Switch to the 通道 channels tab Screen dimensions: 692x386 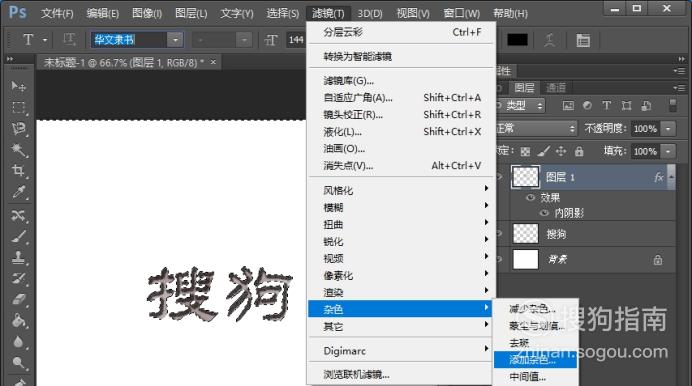coord(556,87)
